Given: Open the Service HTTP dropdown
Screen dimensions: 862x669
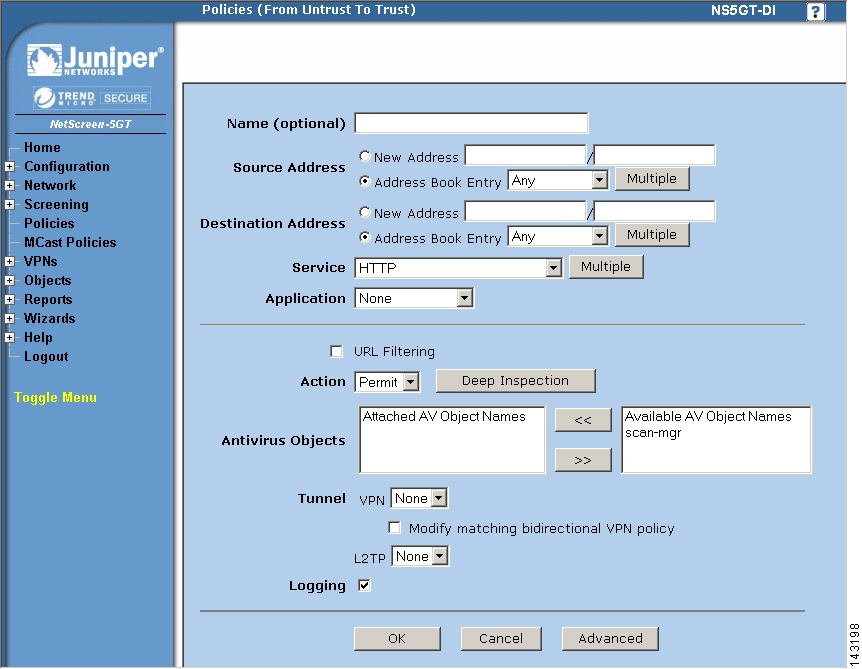Looking at the screenshot, I should point(458,268).
